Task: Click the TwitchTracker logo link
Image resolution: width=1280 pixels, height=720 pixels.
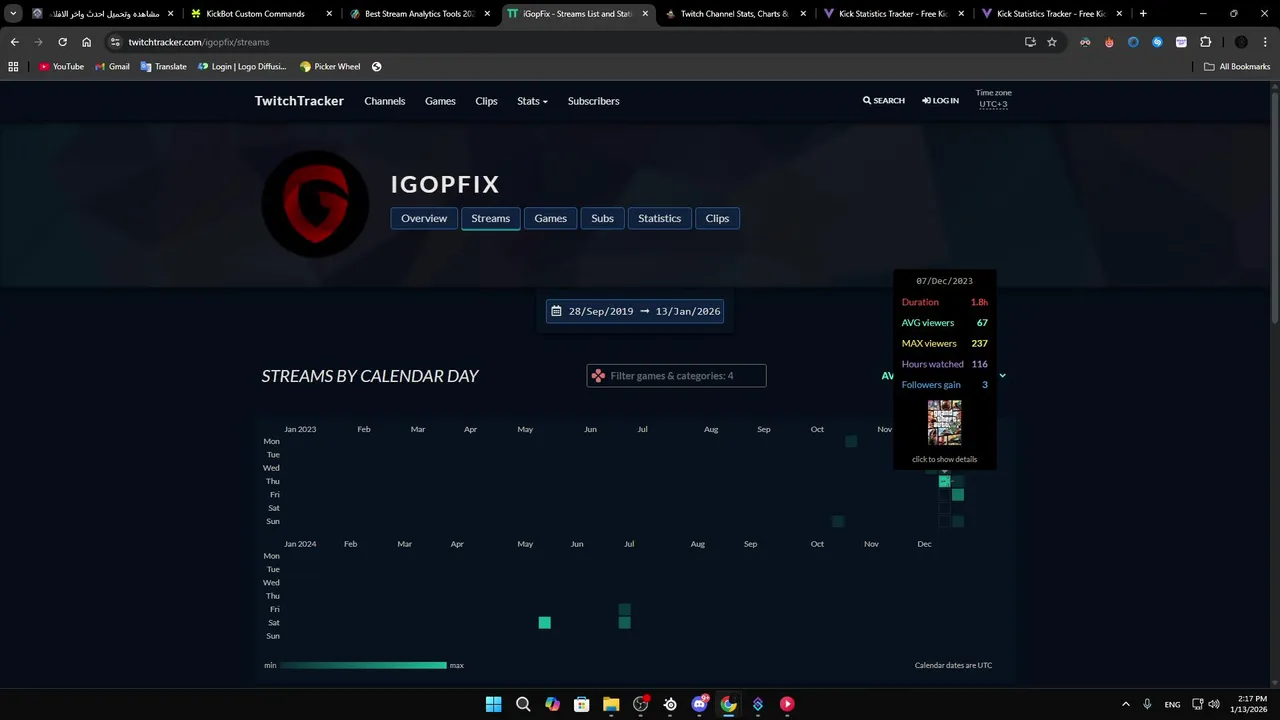Action: coord(299,101)
